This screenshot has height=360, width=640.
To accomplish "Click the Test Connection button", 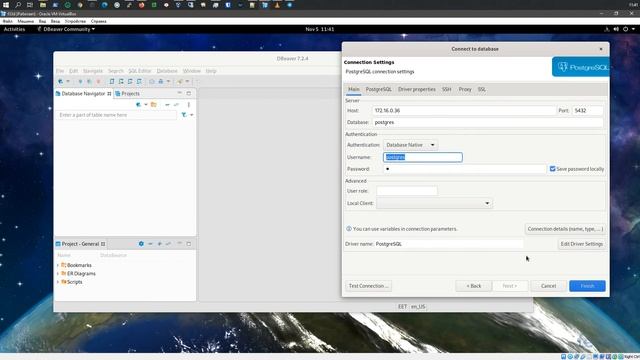I will click(x=368, y=286).
